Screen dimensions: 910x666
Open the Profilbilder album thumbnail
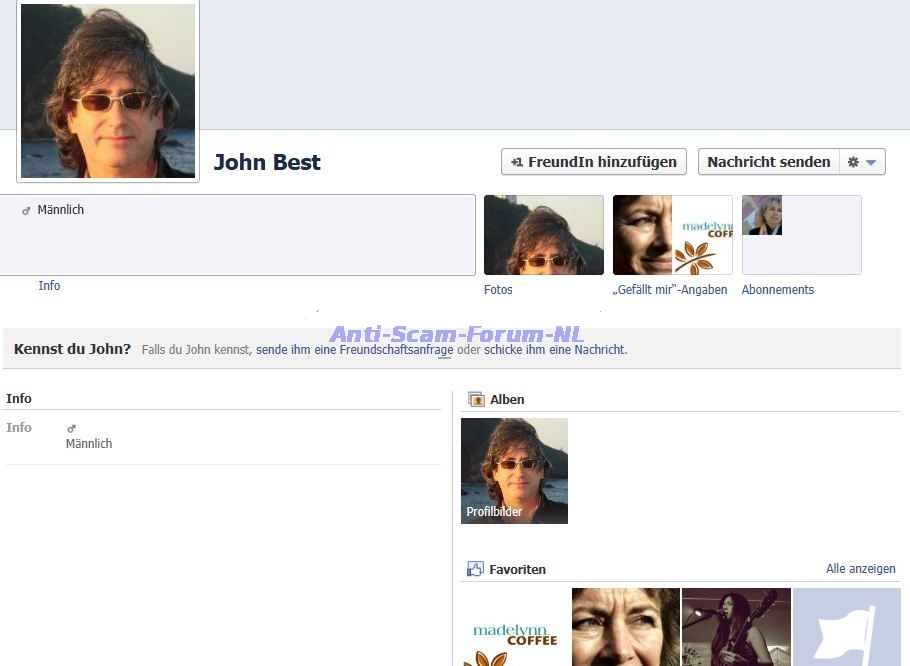514,470
